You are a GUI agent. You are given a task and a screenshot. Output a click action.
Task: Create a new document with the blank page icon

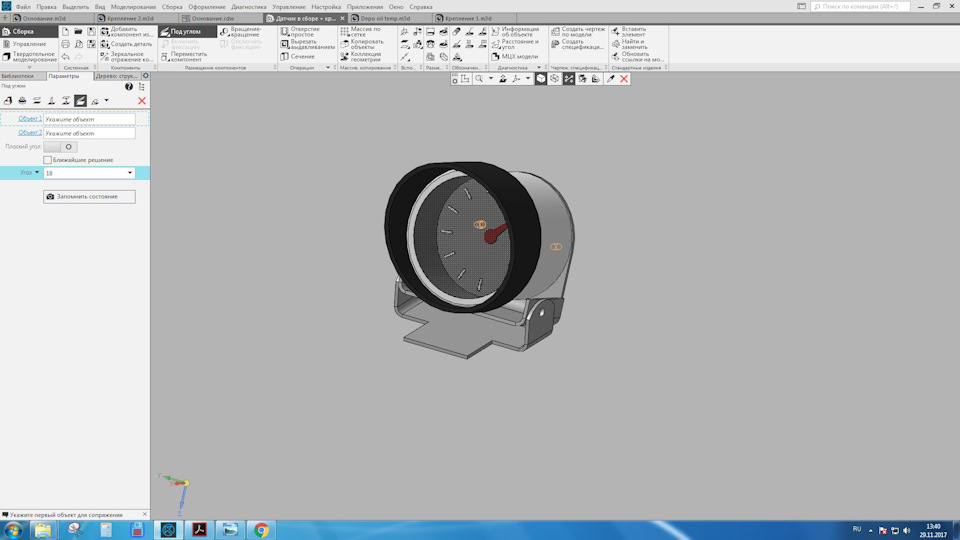[66, 31]
